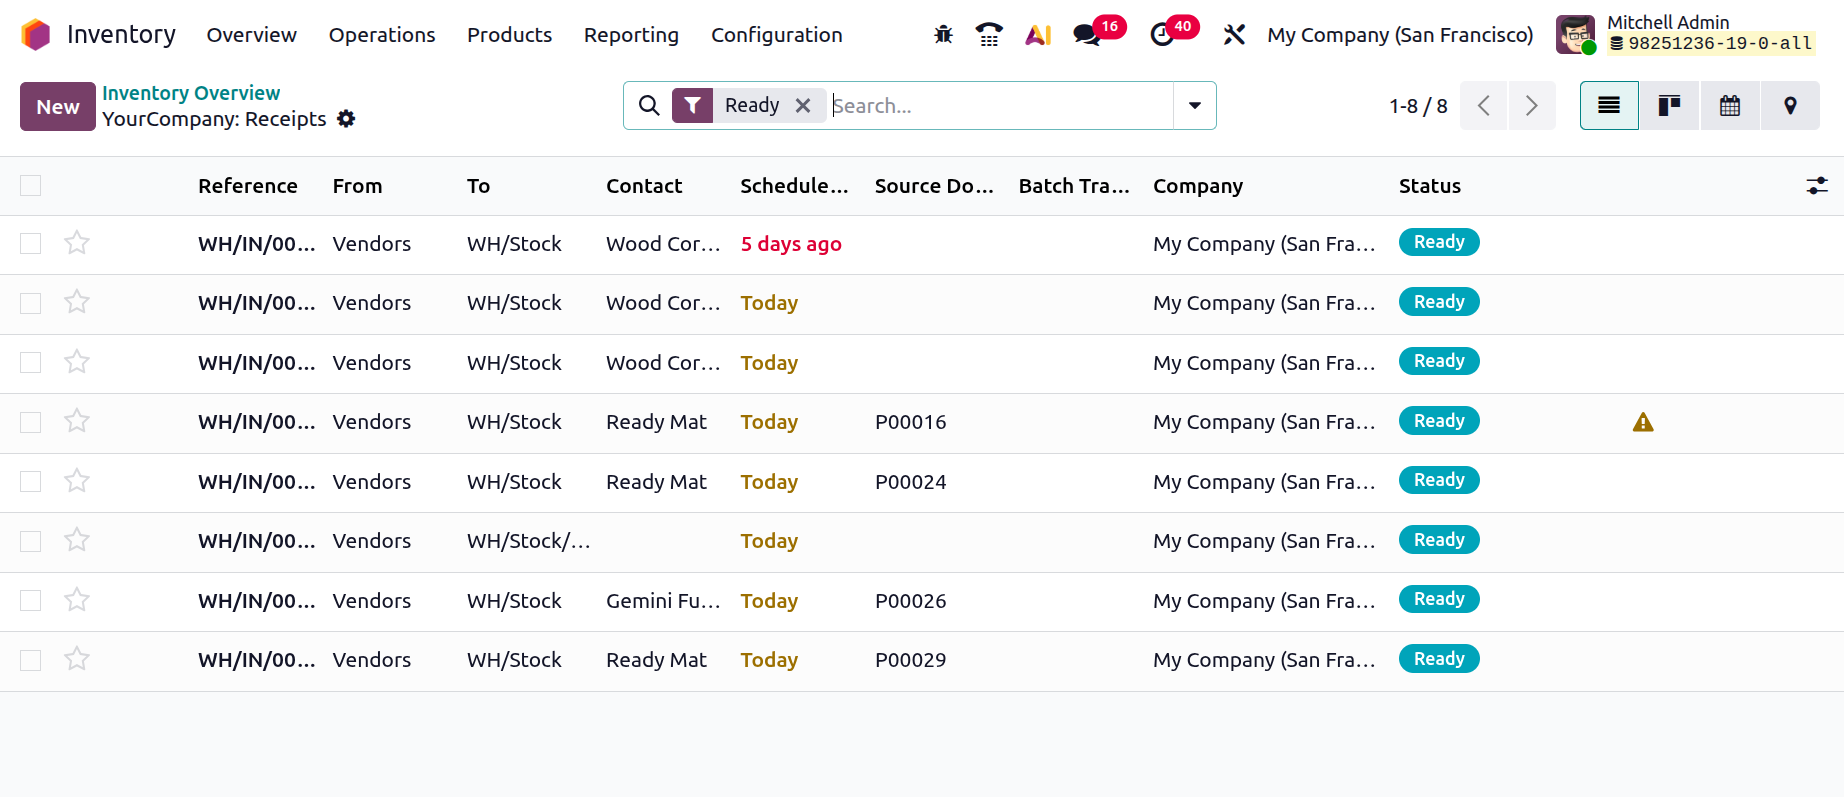The height and width of the screenshot is (797, 1844).
Task: Open the AI assistant icon
Action: coord(1038,35)
